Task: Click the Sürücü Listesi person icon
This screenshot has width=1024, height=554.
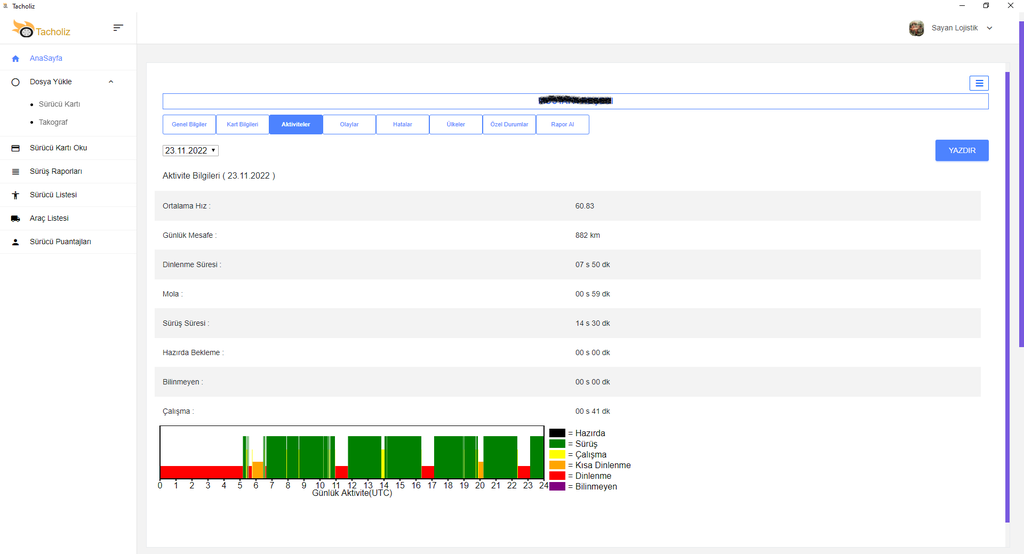Action: point(16,195)
